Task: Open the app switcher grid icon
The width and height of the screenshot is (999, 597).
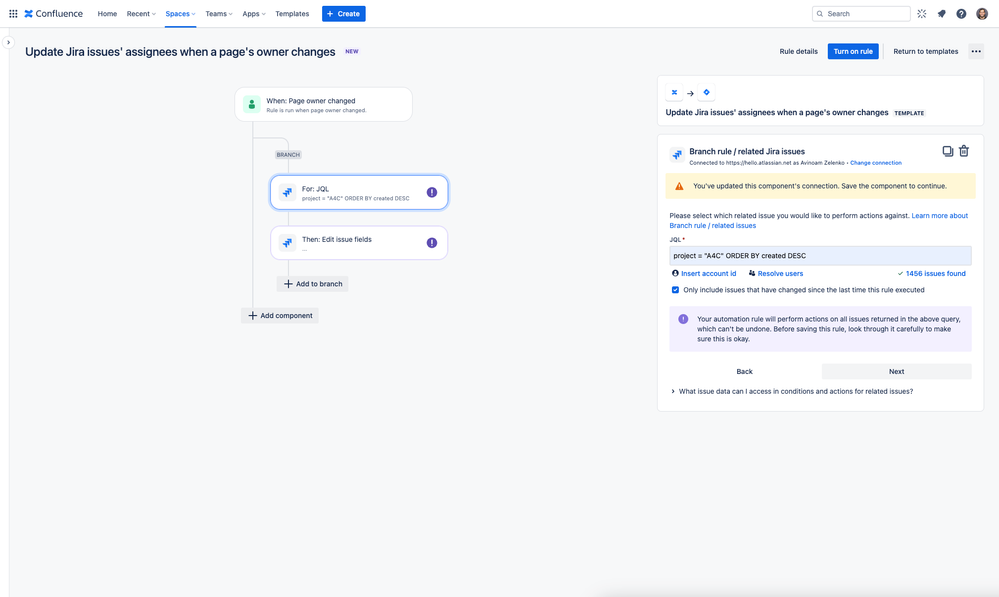Action: coord(13,13)
